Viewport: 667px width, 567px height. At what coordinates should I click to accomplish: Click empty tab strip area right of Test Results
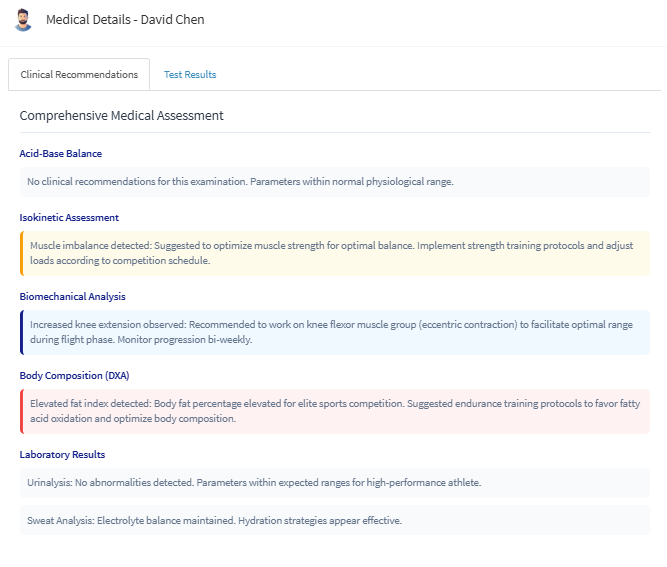click(x=440, y=75)
